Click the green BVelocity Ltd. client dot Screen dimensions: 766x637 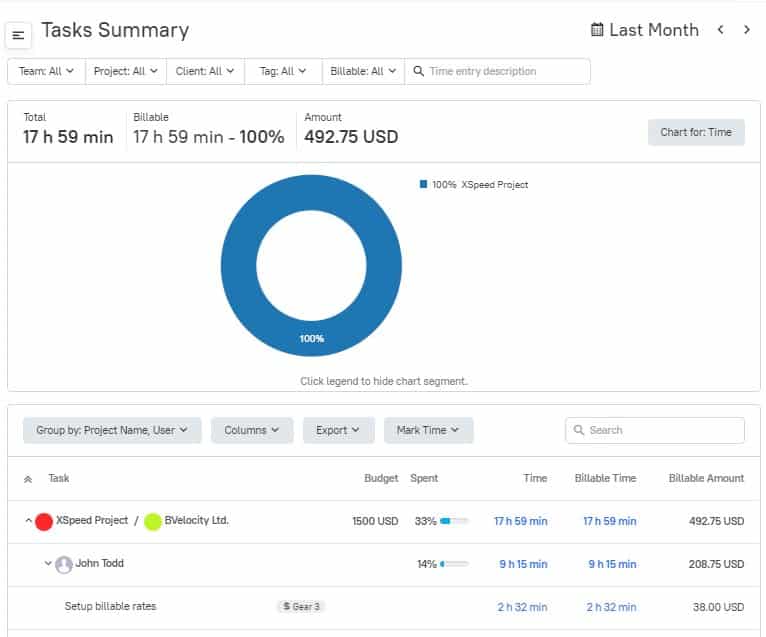click(x=153, y=522)
